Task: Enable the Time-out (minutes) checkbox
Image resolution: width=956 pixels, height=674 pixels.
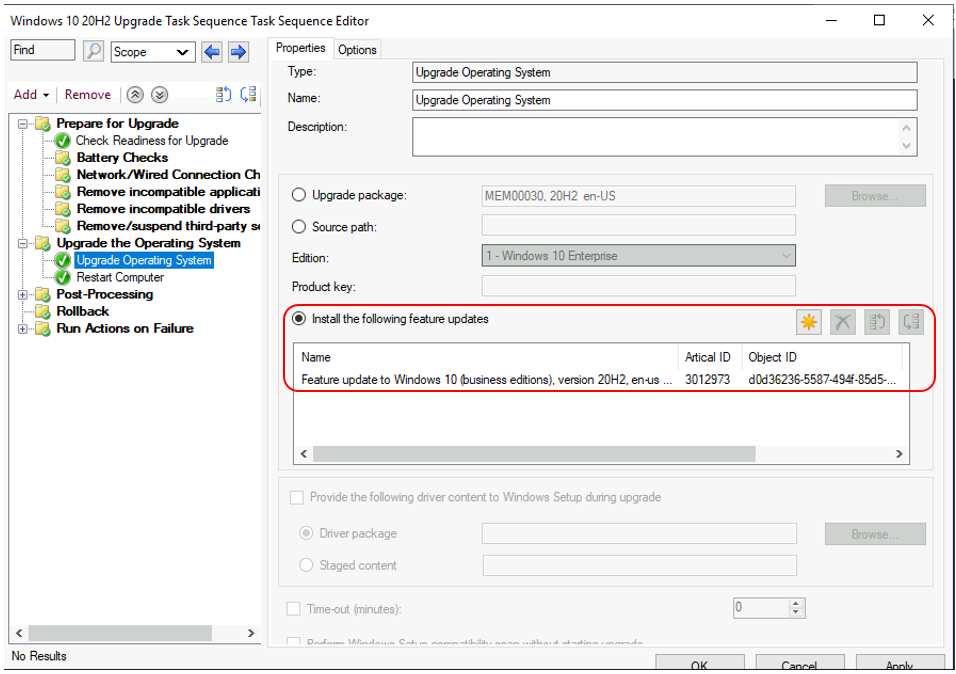Action: (x=294, y=608)
